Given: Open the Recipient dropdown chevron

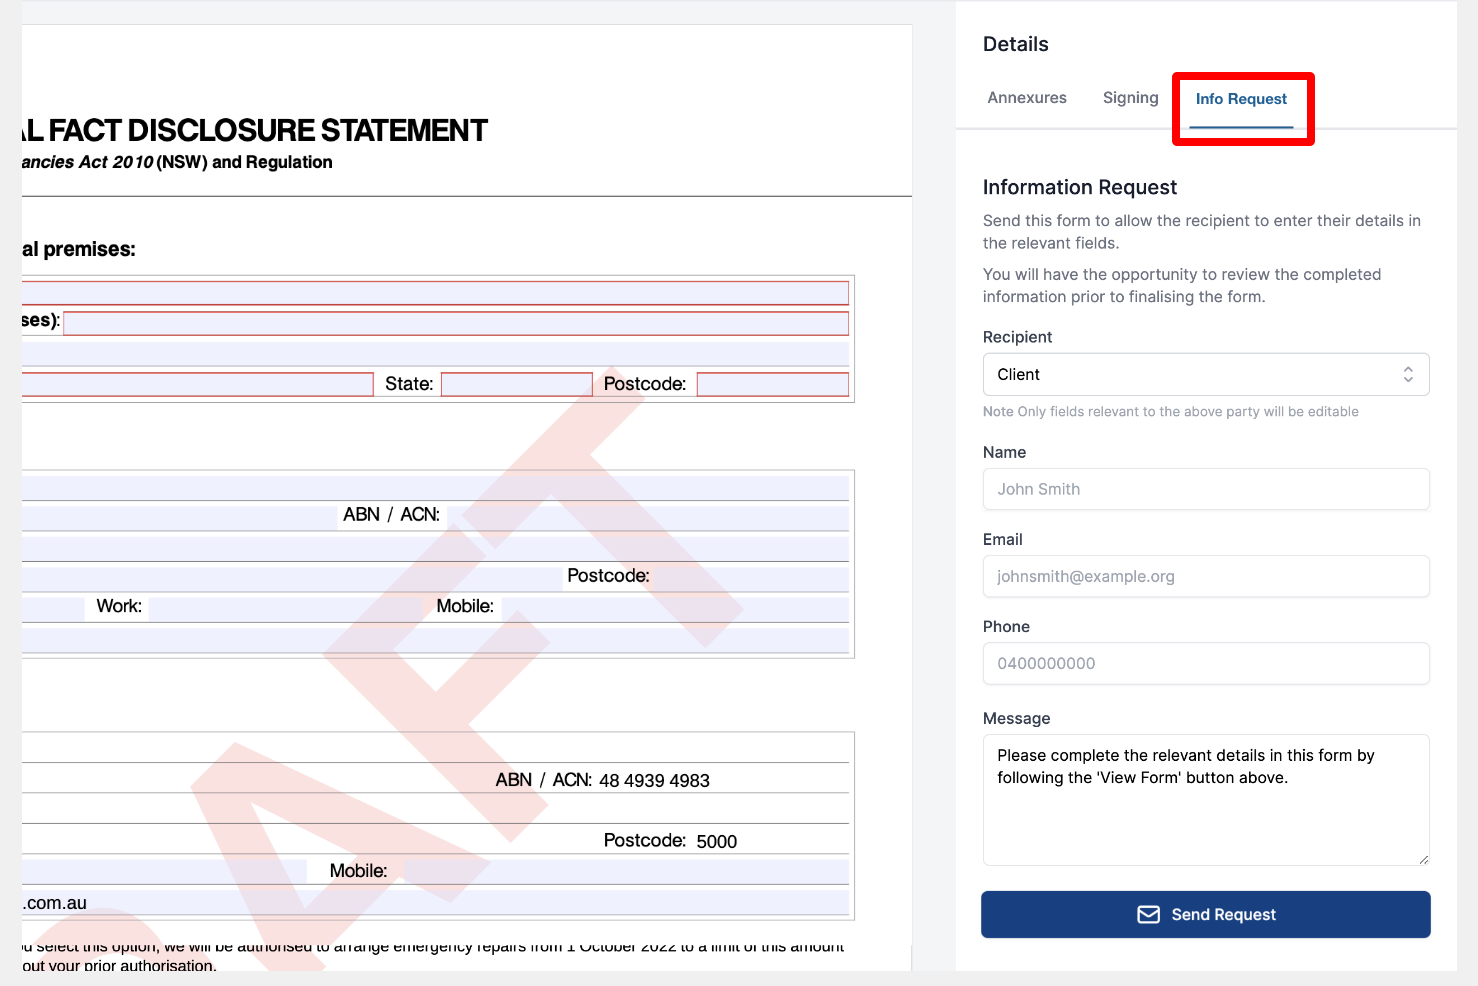Looking at the screenshot, I should click(1407, 374).
